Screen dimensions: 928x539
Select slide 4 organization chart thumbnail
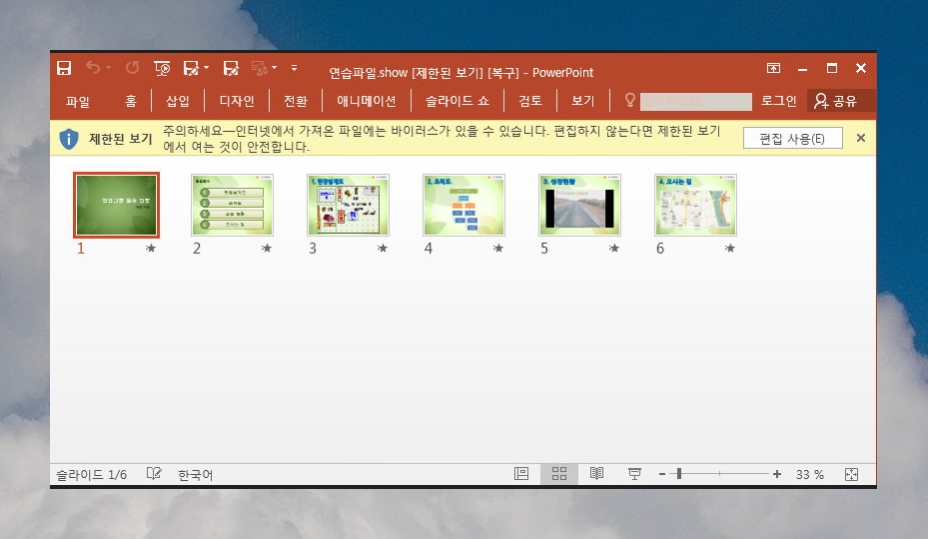click(x=464, y=205)
